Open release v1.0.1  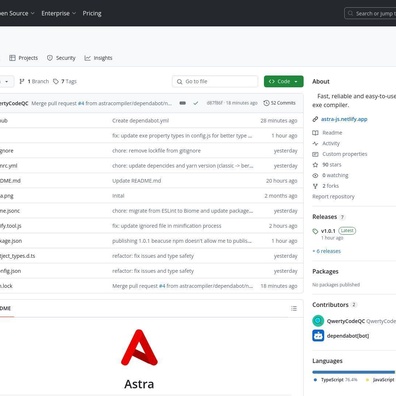328,231
